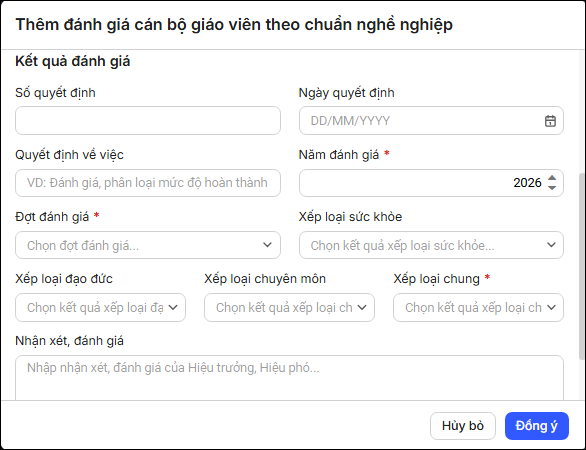
Task: Expand the Xếp loại sức khỏe chevron
Action: 551,245
